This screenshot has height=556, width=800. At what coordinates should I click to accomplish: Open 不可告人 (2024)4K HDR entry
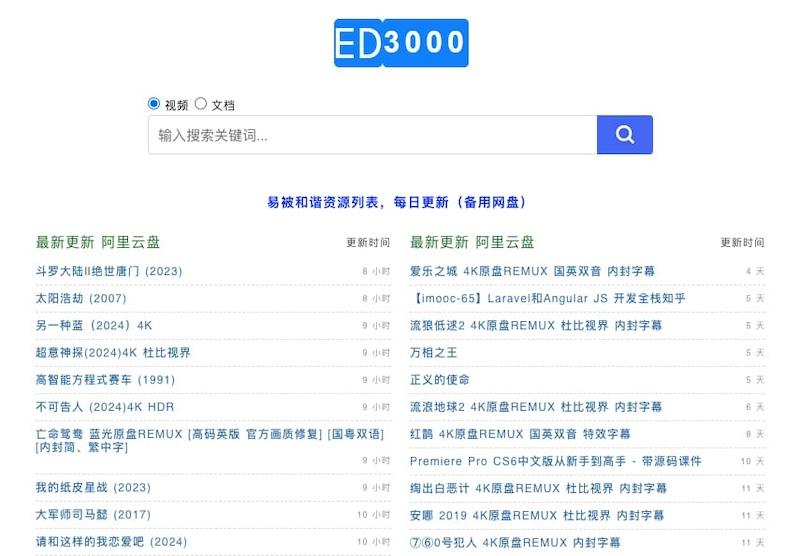click(x=105, y=407)
